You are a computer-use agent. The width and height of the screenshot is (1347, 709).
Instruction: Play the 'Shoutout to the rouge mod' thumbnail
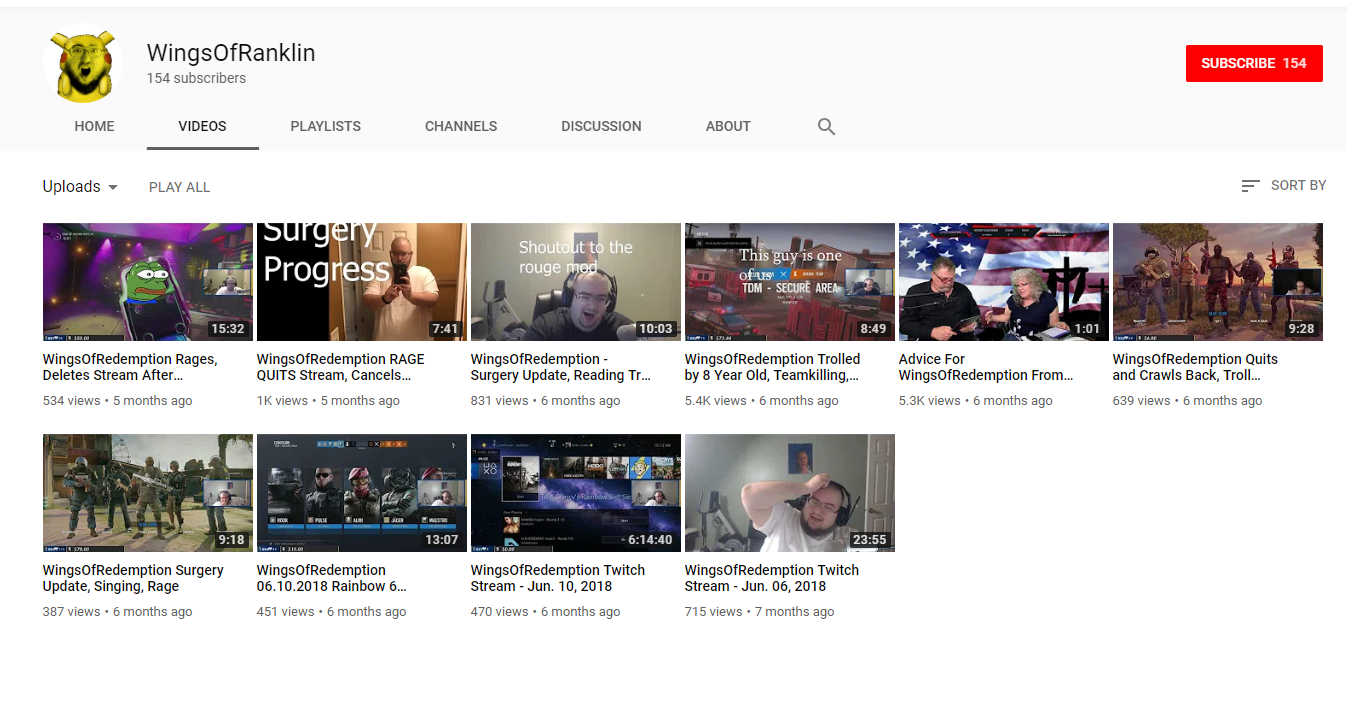tap(576, 282)
